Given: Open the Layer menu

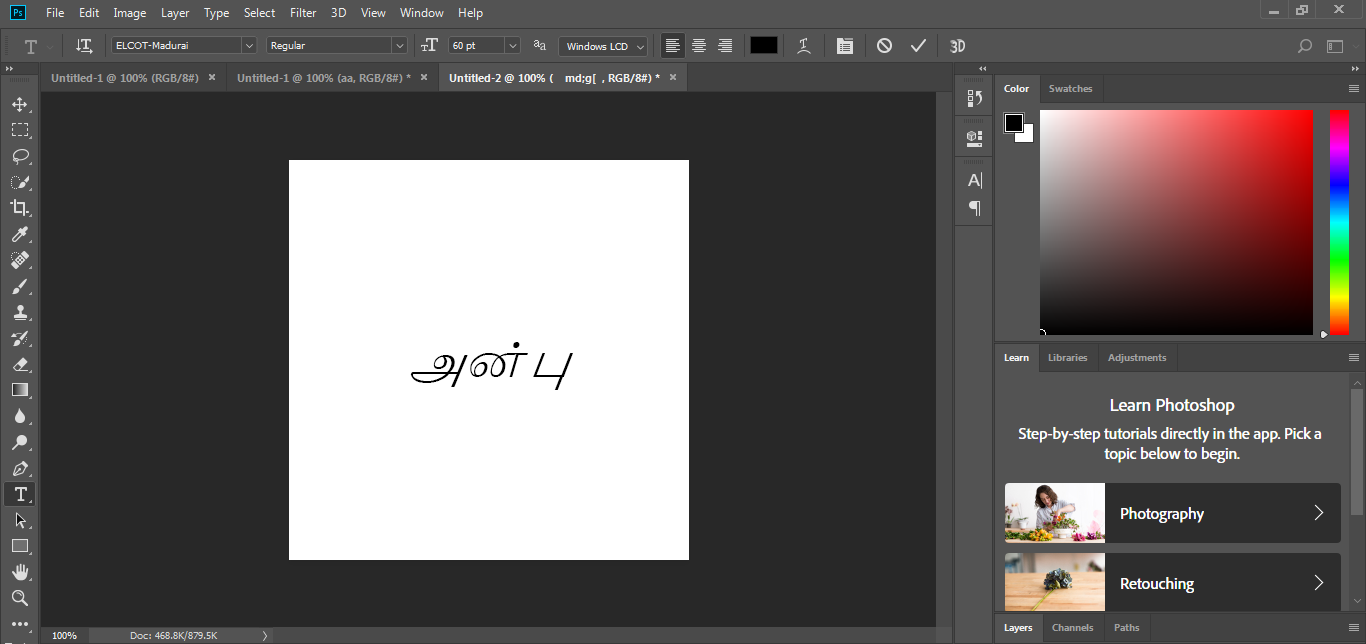Looking at the screenshot, I should coord(175,13).
